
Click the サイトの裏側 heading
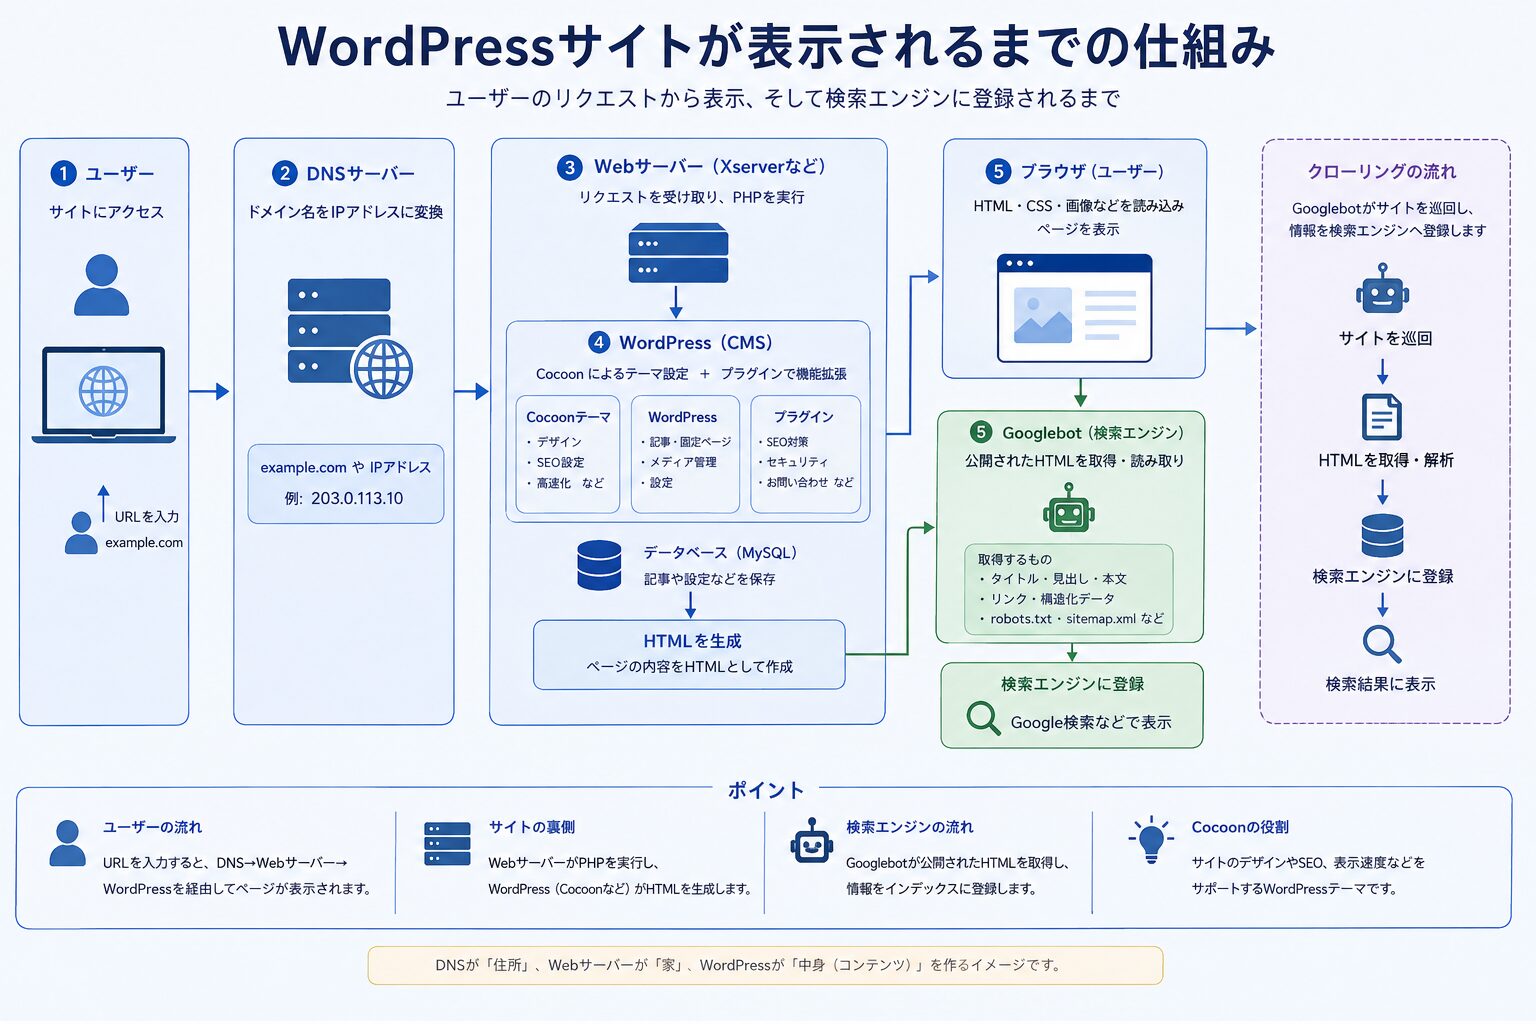(x=531, y=828)
